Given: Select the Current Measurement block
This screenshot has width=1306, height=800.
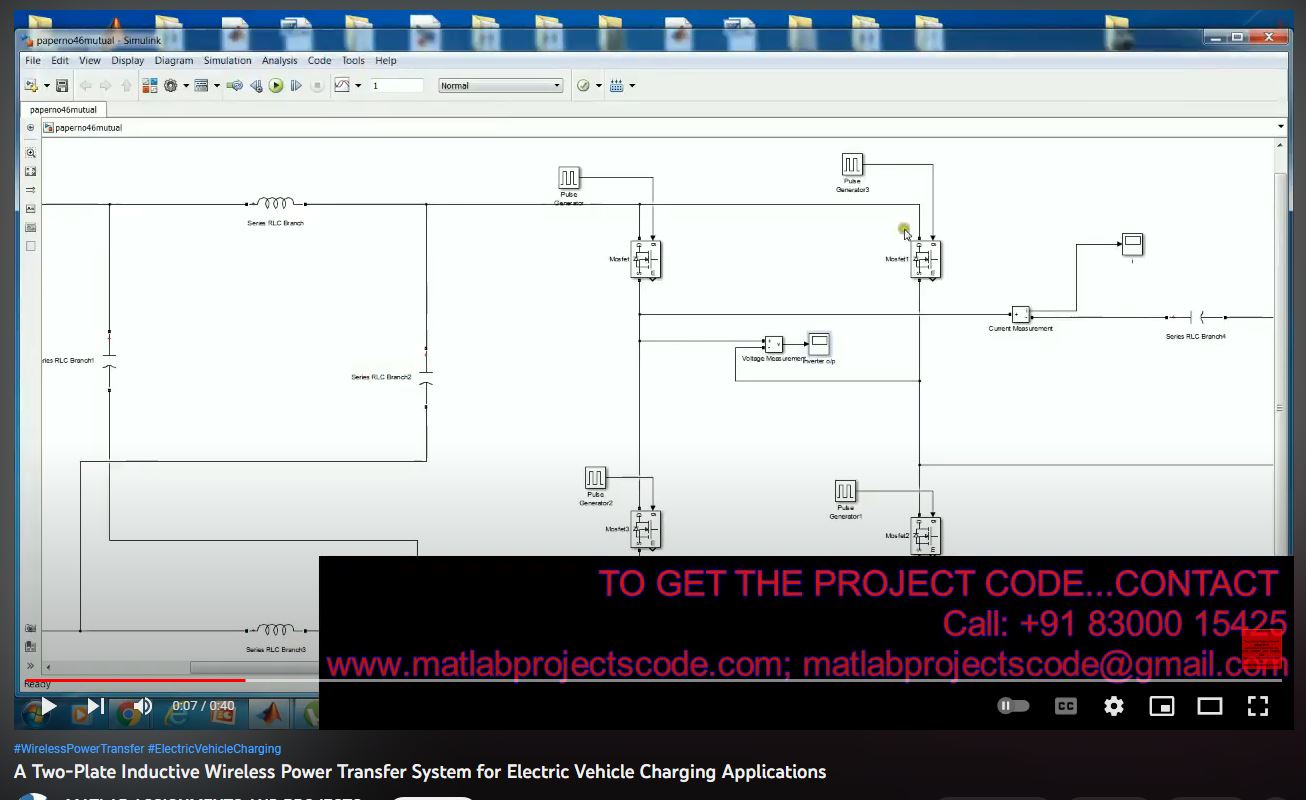Looking at the screenshot, I should 1020,314.
